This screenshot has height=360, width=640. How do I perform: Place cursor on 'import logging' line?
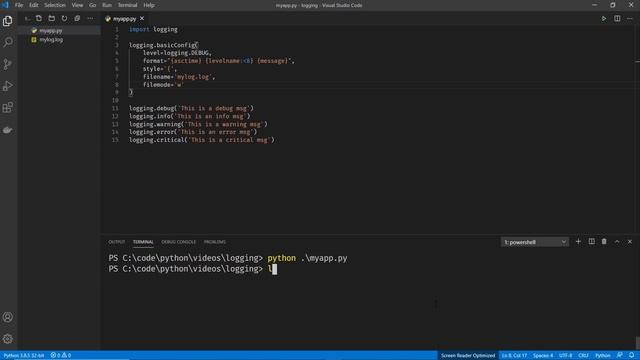(x=153, y=29)
